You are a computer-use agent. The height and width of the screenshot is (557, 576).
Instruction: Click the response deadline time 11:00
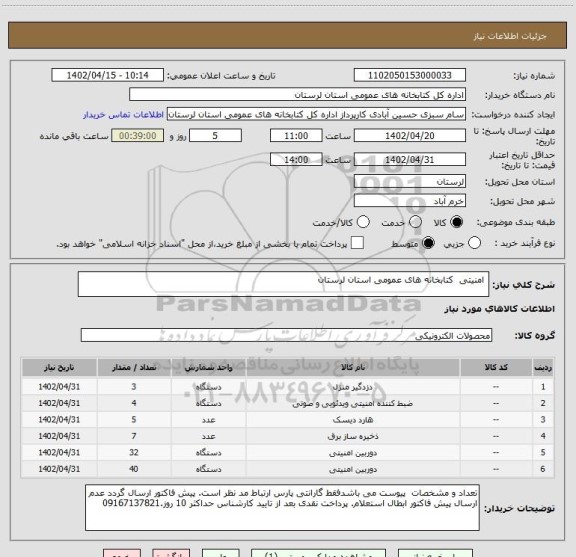296,136
